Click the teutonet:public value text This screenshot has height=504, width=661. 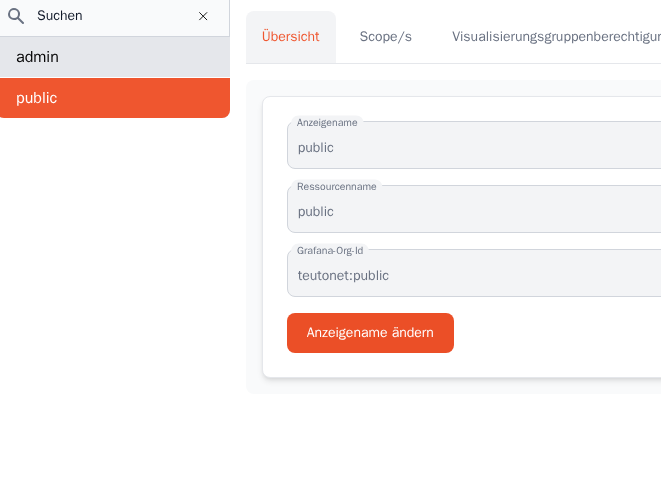(x=343, y=276)
